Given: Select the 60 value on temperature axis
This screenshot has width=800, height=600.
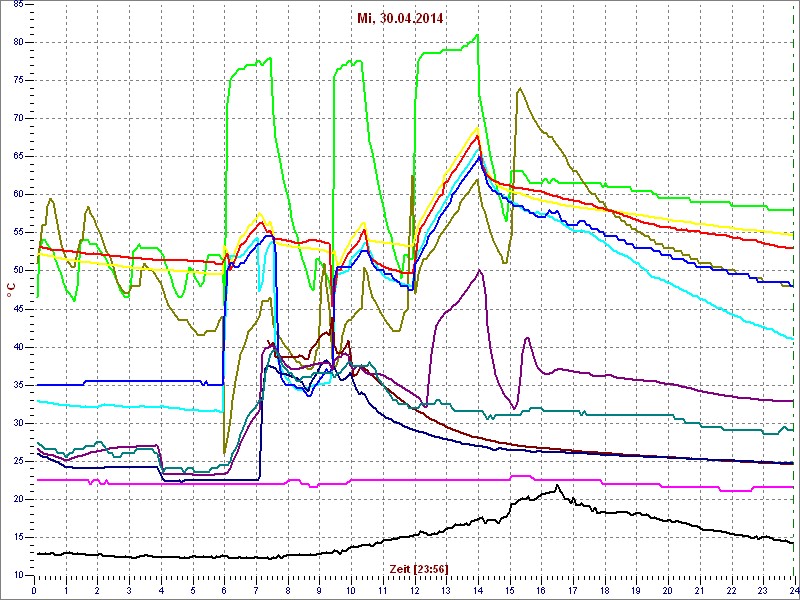Looking at the screenshot, I should [x=17, y=195].
